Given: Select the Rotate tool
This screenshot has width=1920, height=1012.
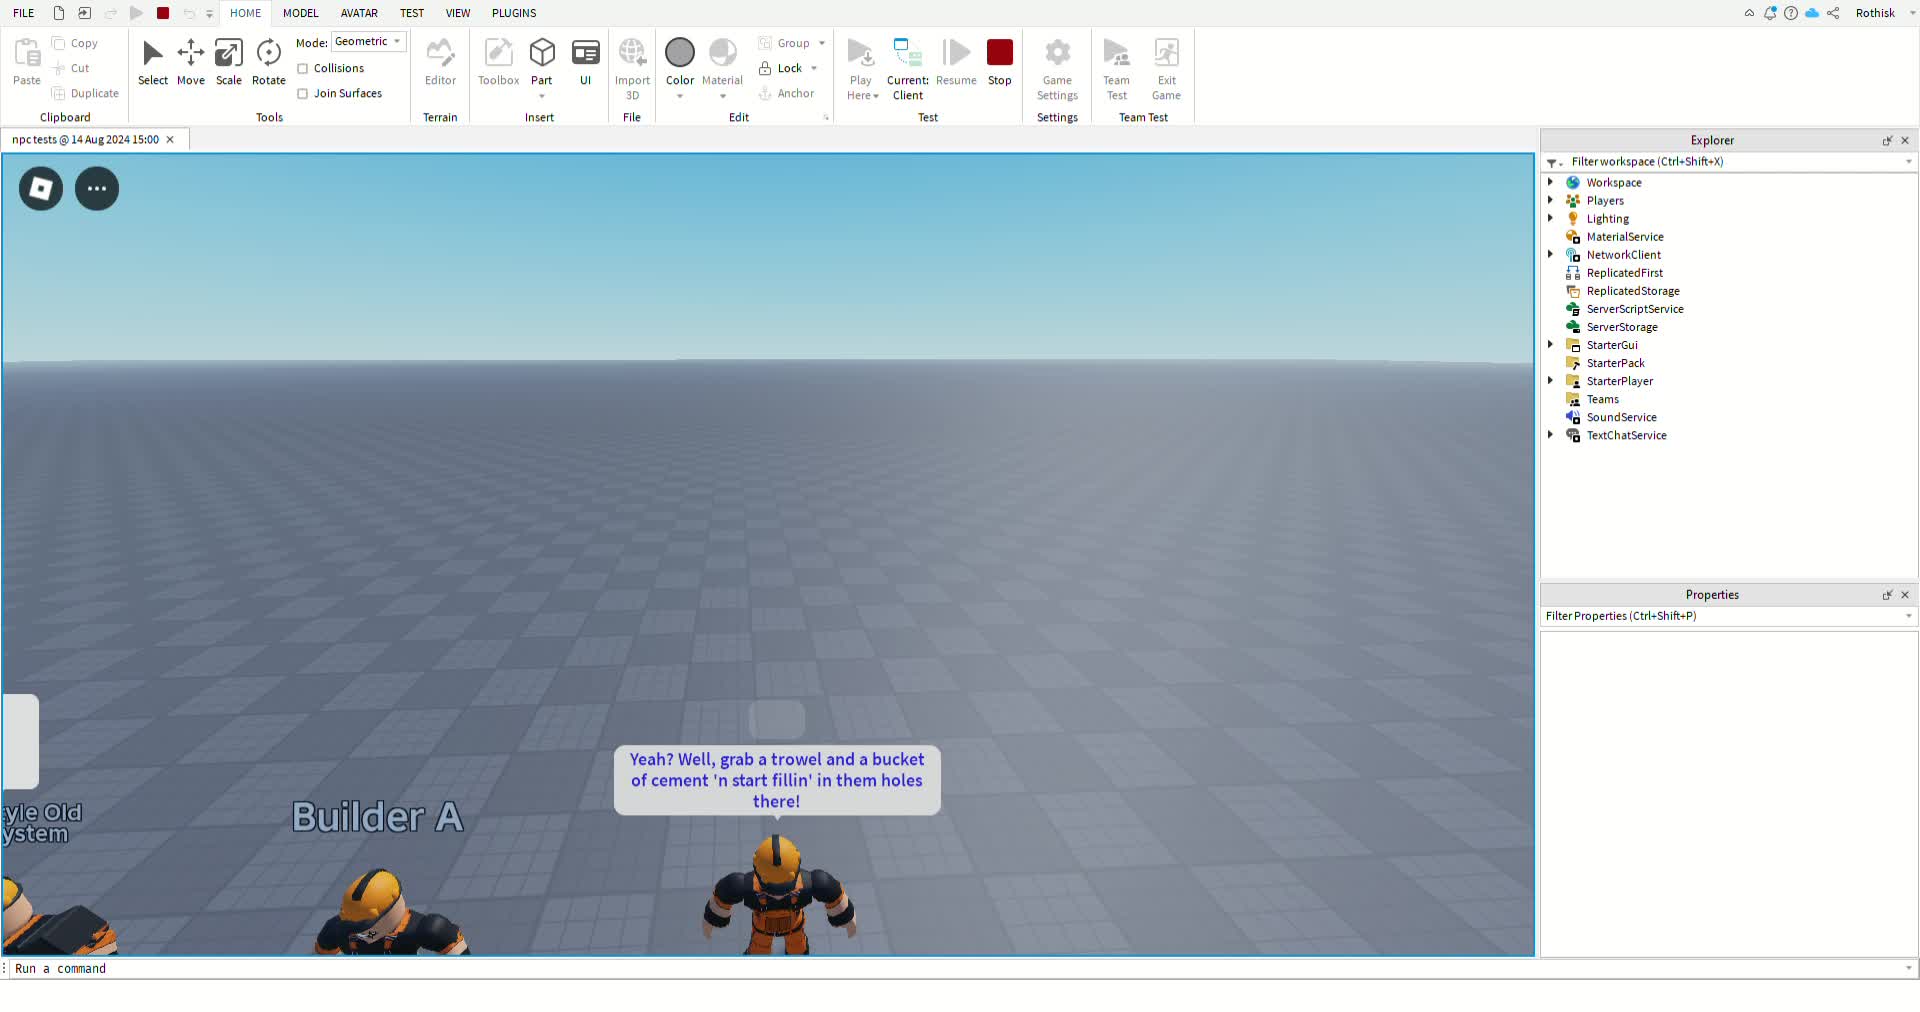Looking at the screenshot, I should (x=268, y=60).
